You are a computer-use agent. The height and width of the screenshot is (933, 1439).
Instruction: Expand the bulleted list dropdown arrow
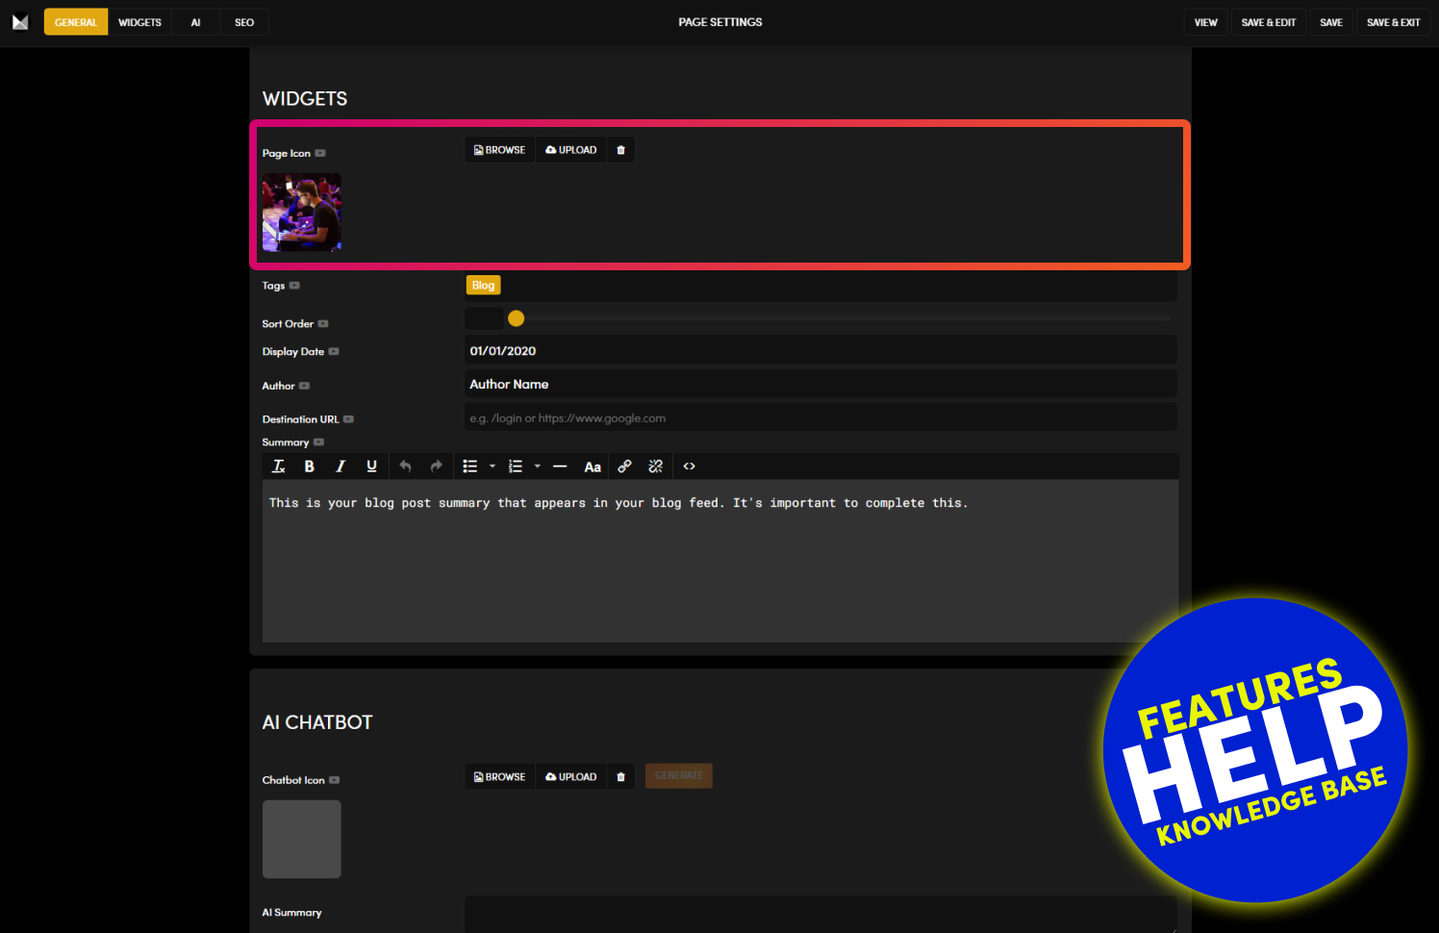tap(492, 466)
